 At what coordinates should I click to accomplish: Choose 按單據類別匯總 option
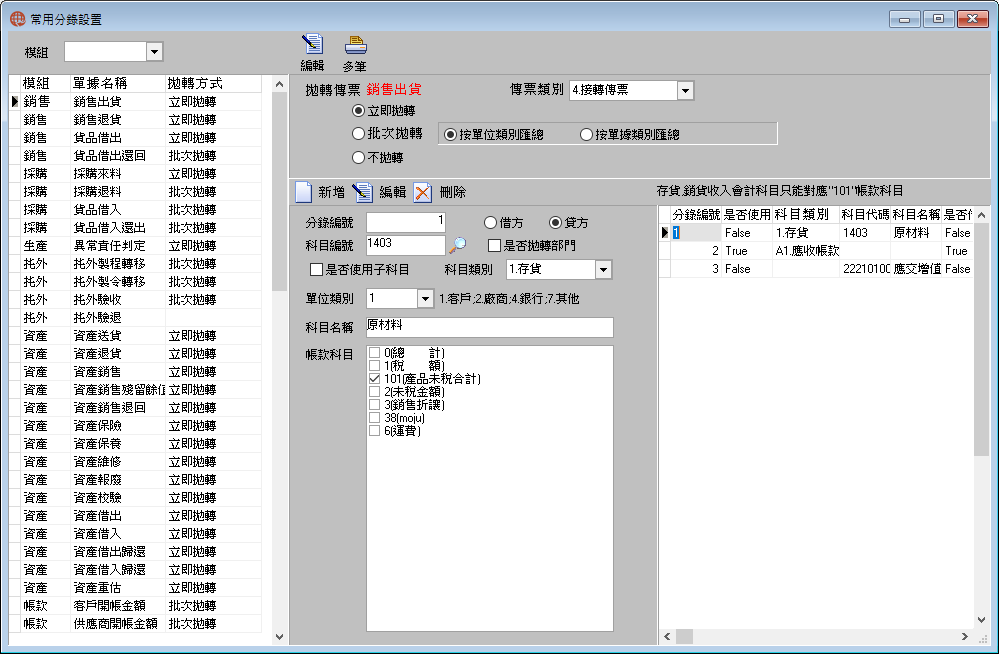tap(587, 134)
